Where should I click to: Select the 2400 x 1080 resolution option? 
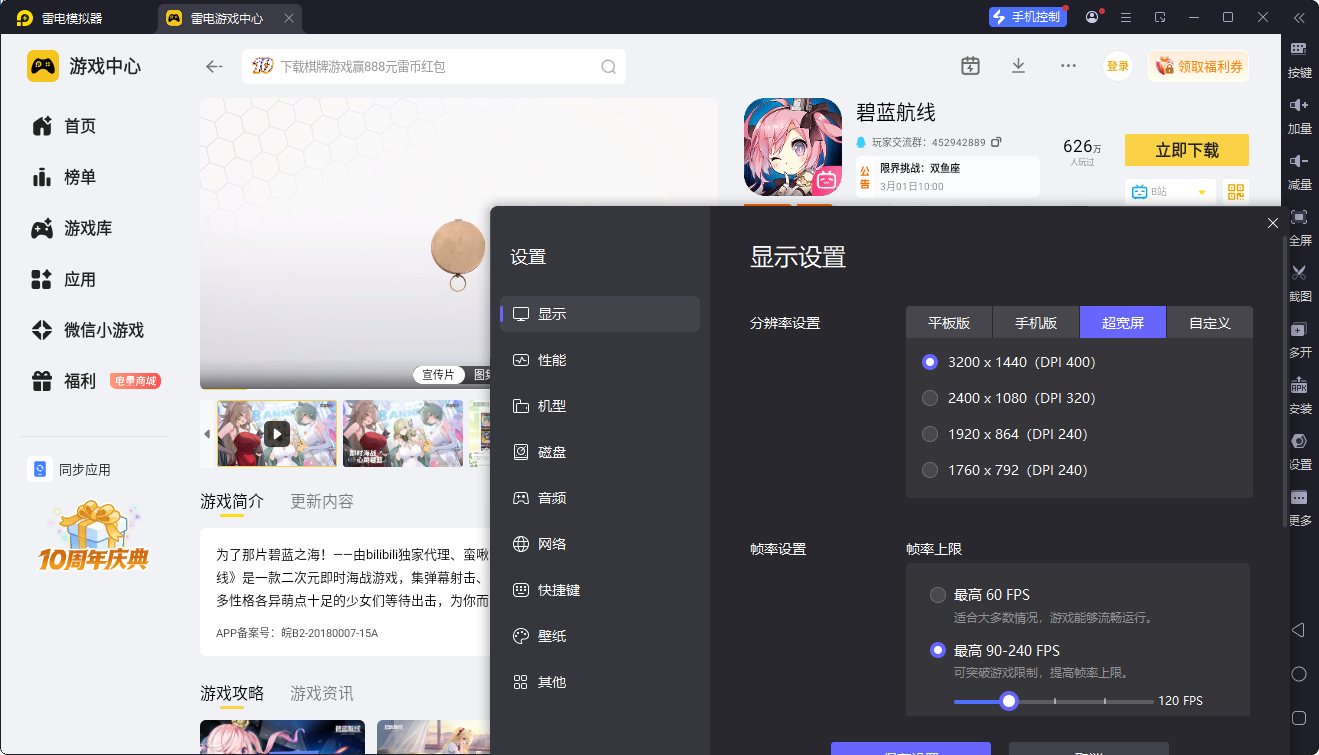[930, 398]
